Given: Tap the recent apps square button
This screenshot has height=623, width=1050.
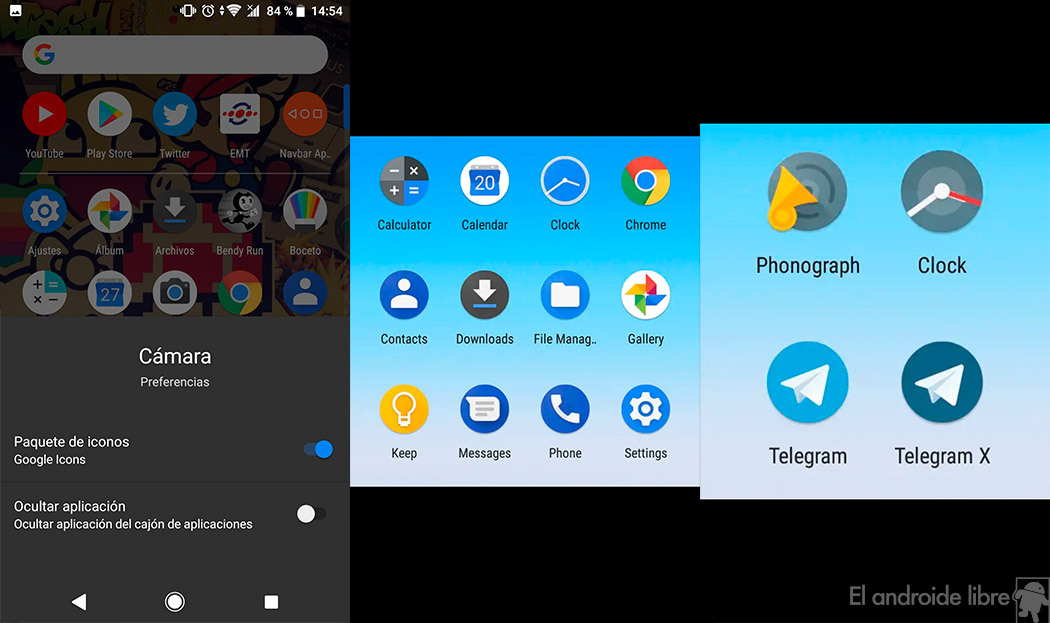Looking at the screenshot, I should point(271,602).
